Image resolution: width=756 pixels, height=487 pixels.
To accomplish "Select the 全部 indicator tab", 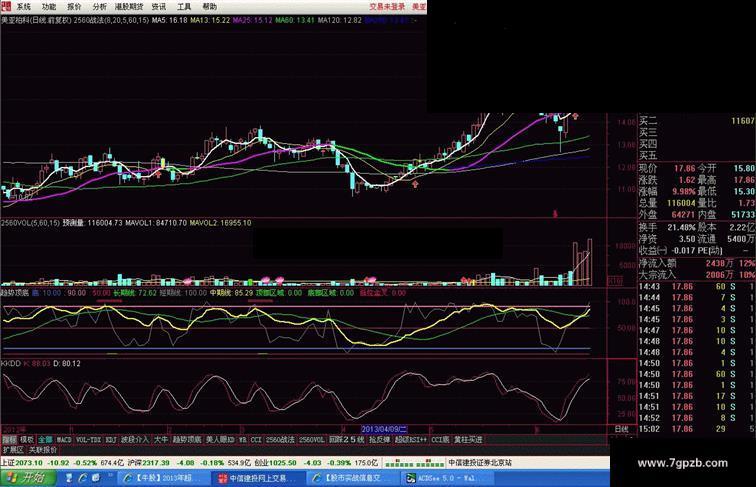I will [45, 440].
